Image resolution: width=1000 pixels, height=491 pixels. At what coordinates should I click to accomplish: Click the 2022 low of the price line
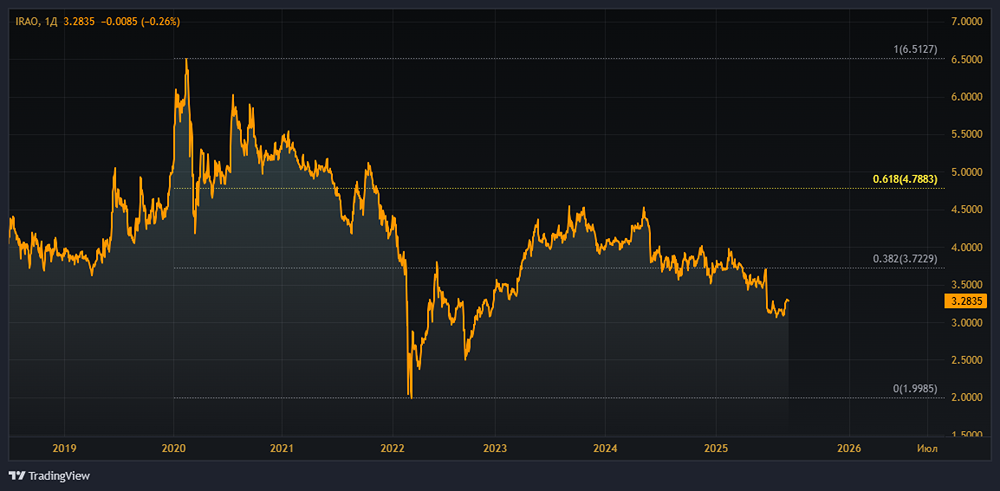coord(411,398)
